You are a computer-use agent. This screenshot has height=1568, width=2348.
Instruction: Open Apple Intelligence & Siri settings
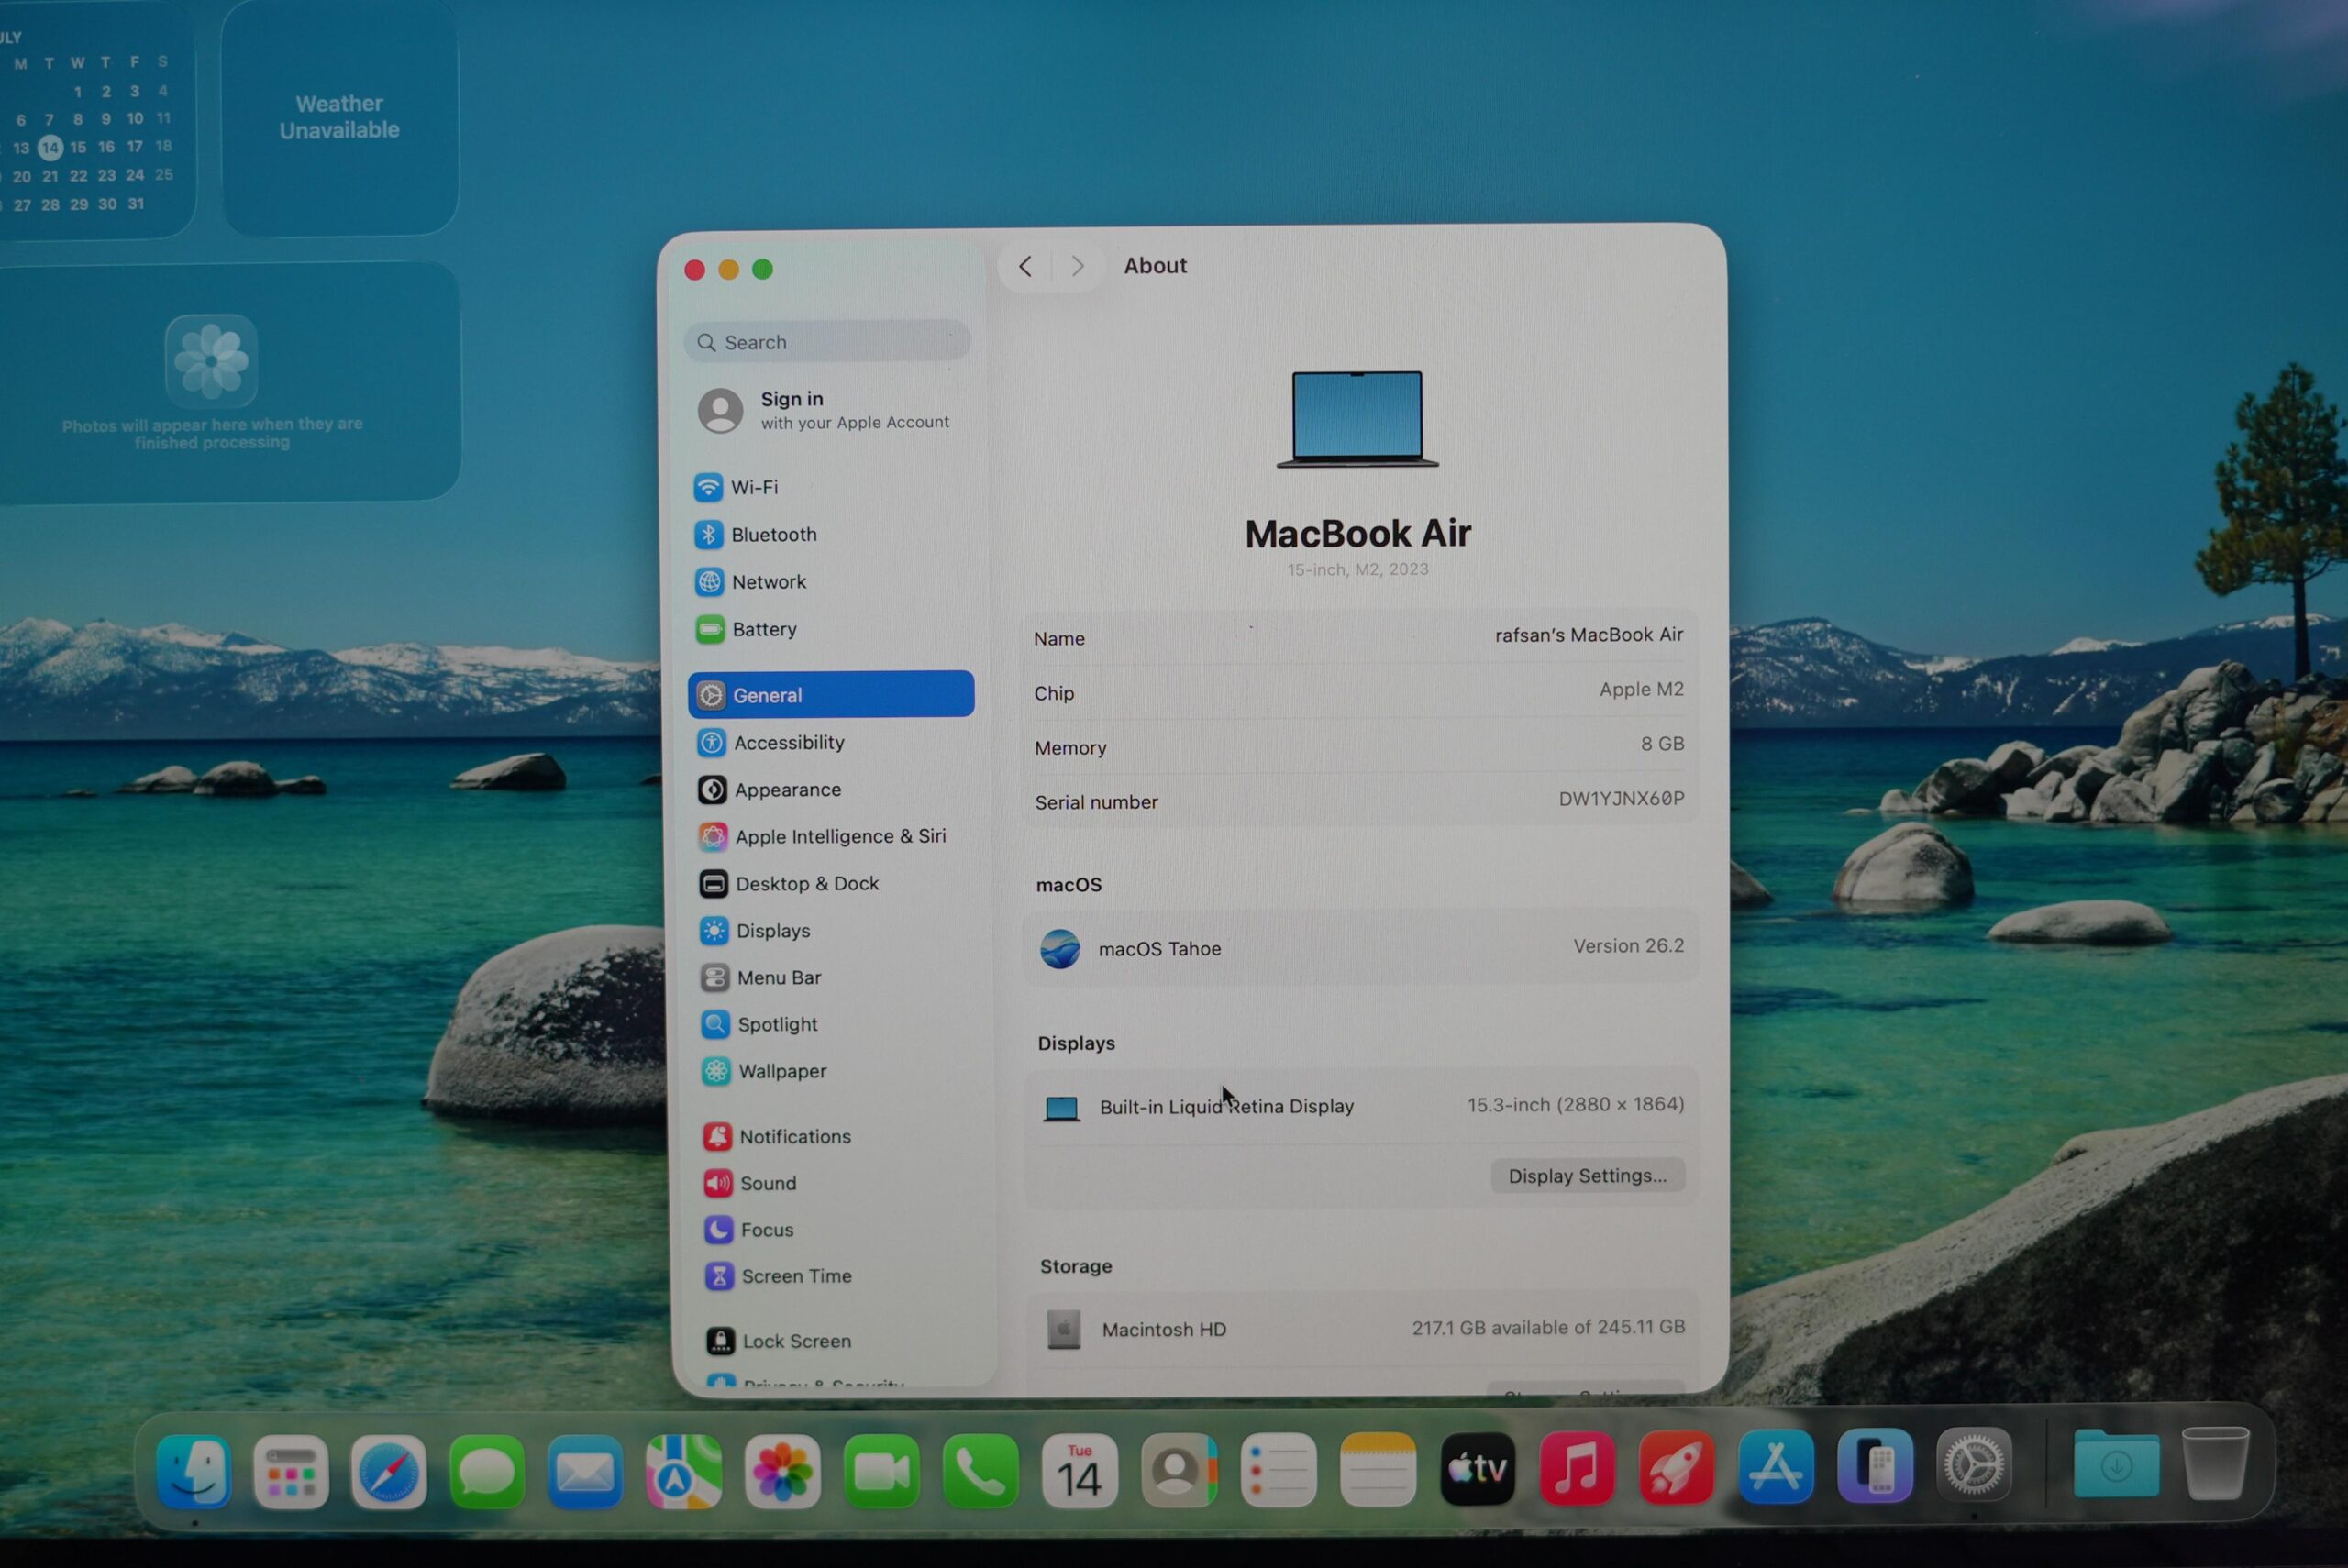[x=834, y=836]
